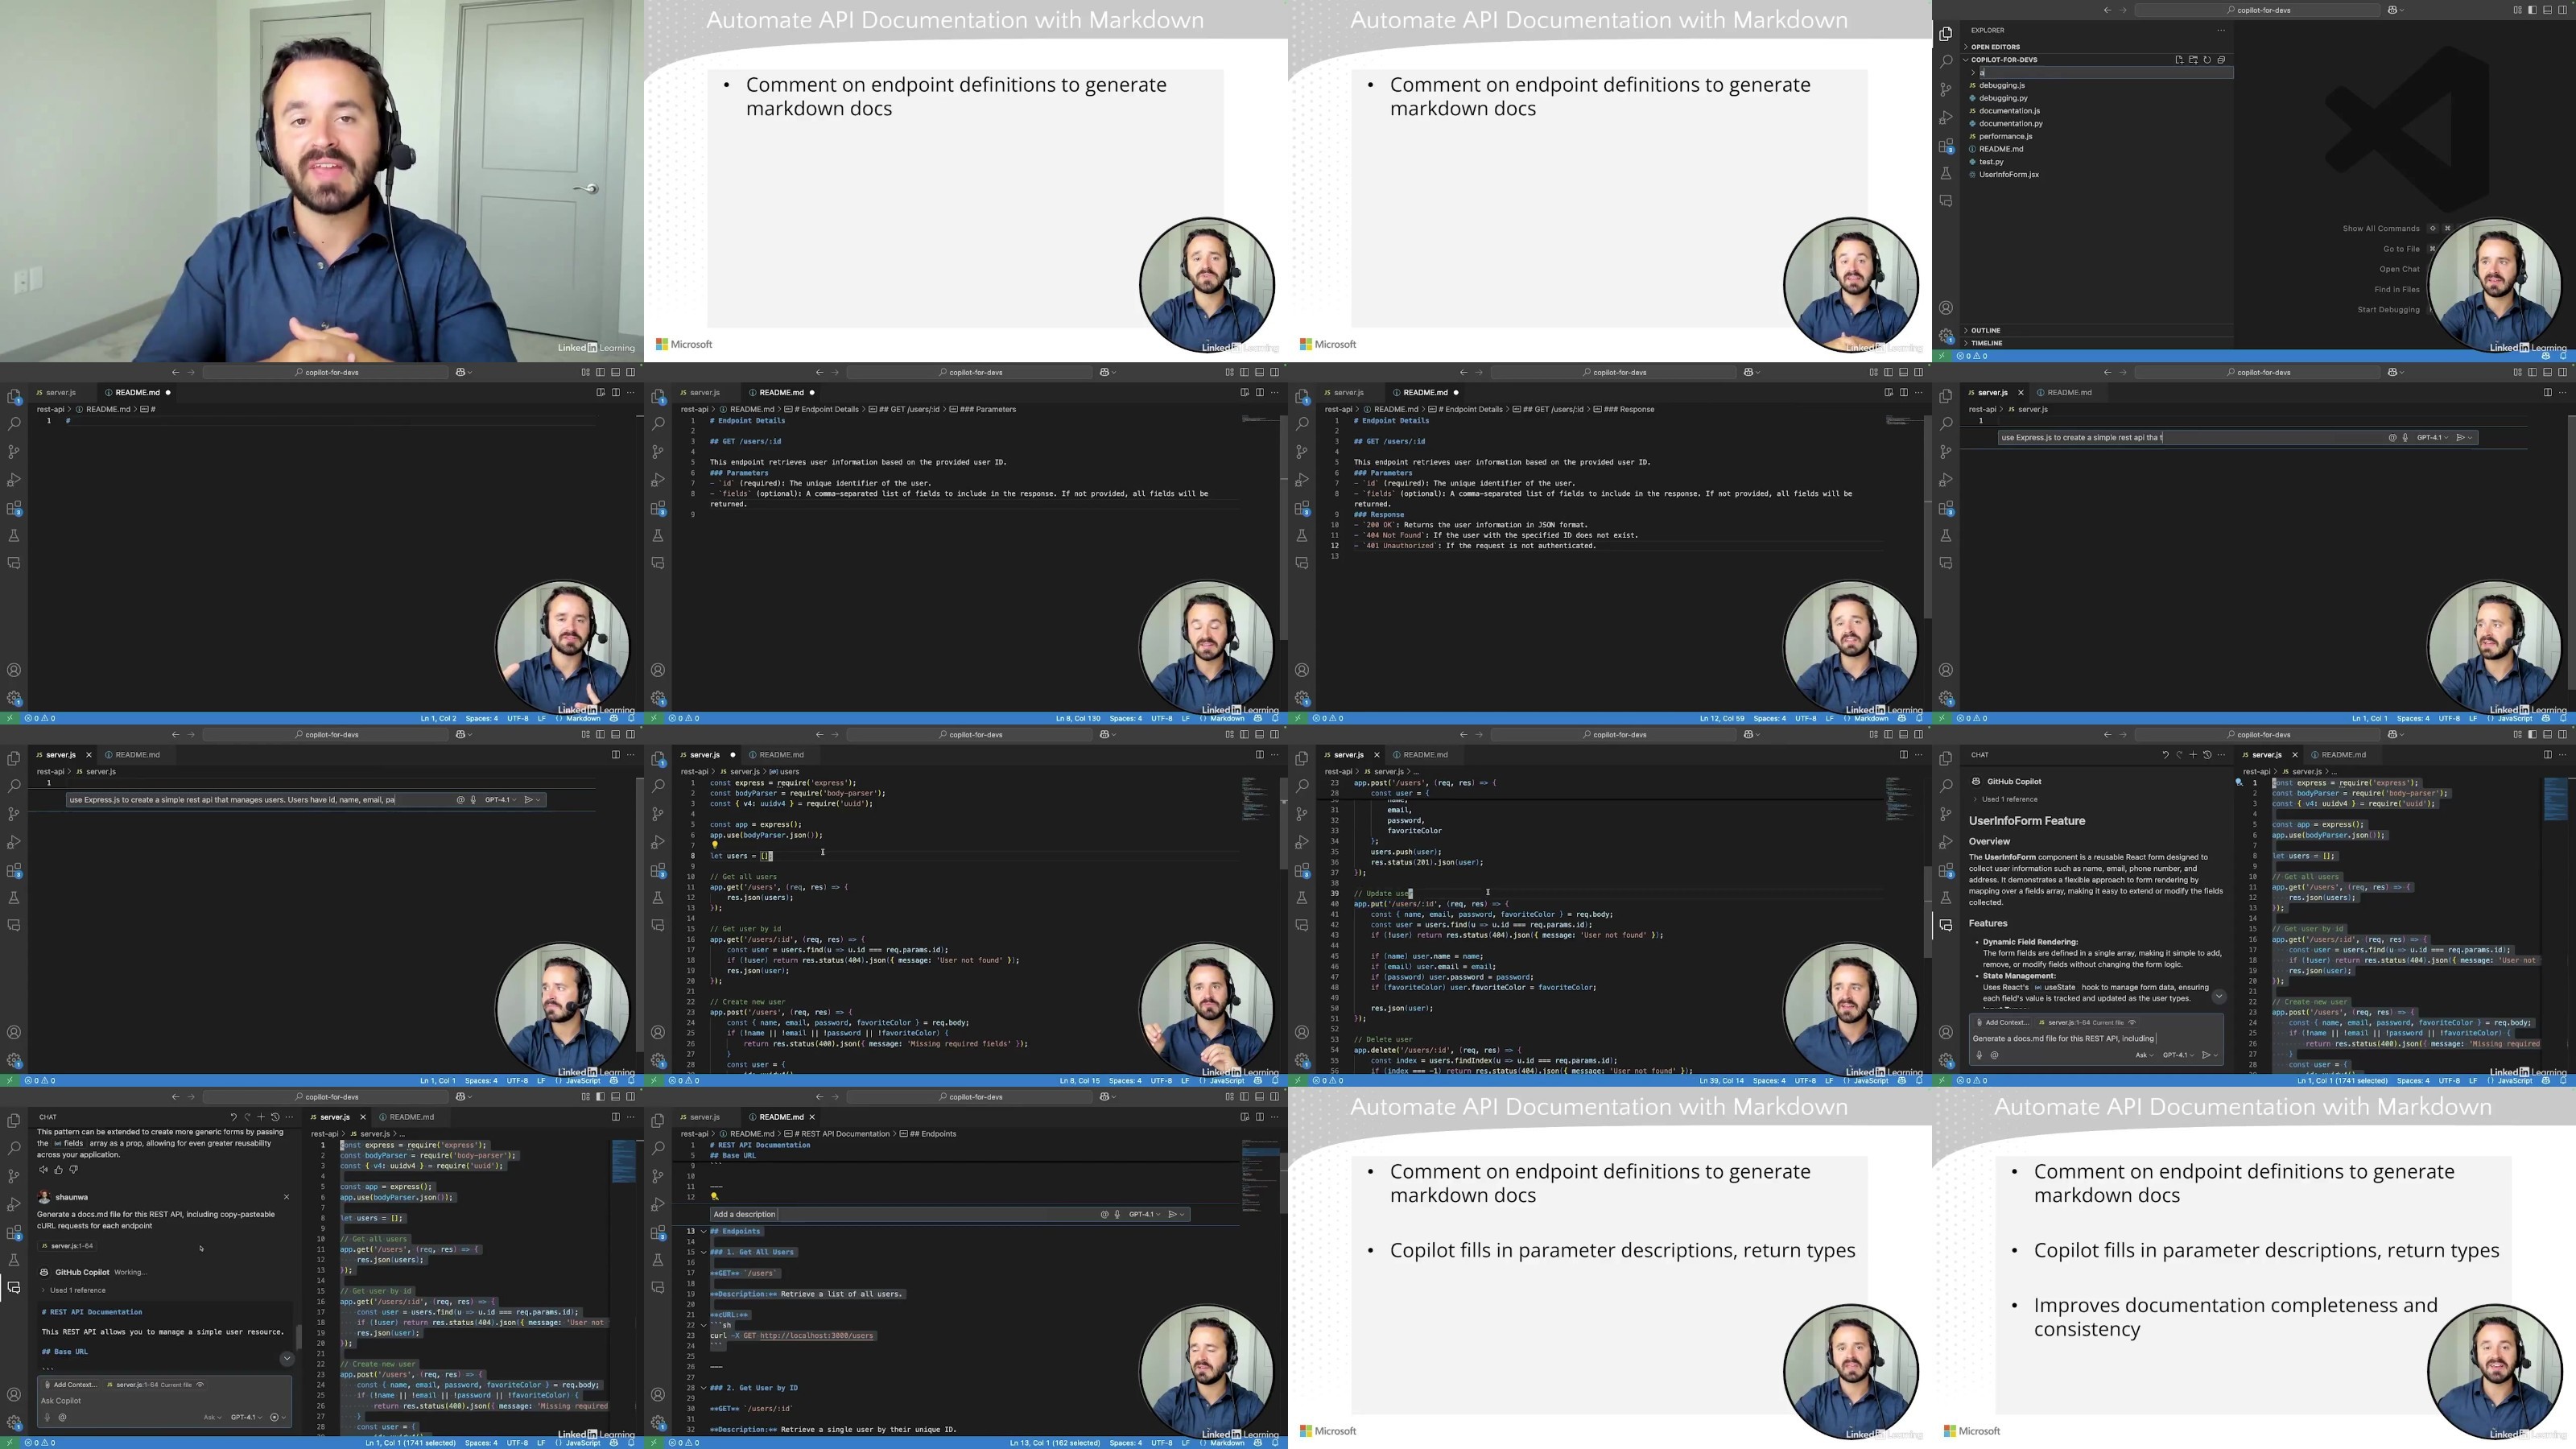
Task: Open Accounts in Explorer frame's activity bar
Action: click(1946, 308)
